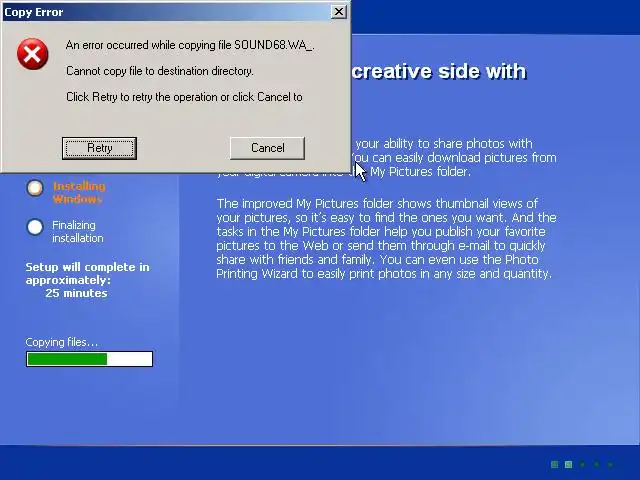Click the 'Installing Windows' step label
Image resolution: width=640 pixels, height=480 pixels.
[79, 192]
